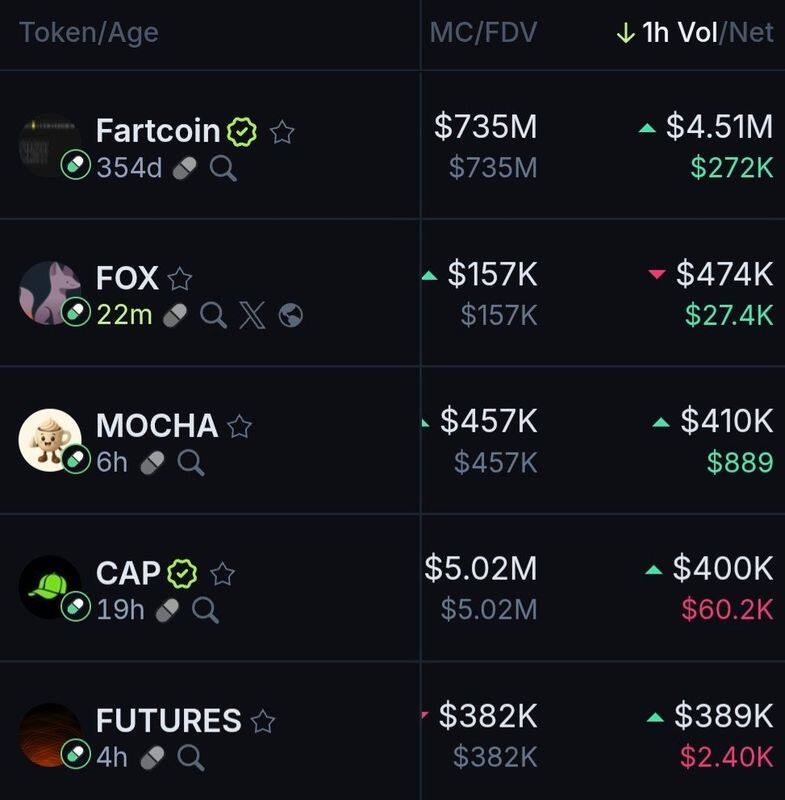
Task: Click the verified badge next to Fartcoin
Action: click(243, 131)
